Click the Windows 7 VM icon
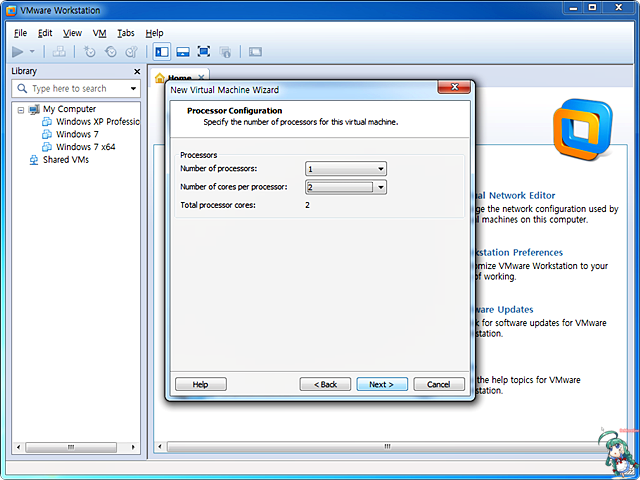The image size is (640, 480). click(x=47, y=134)
